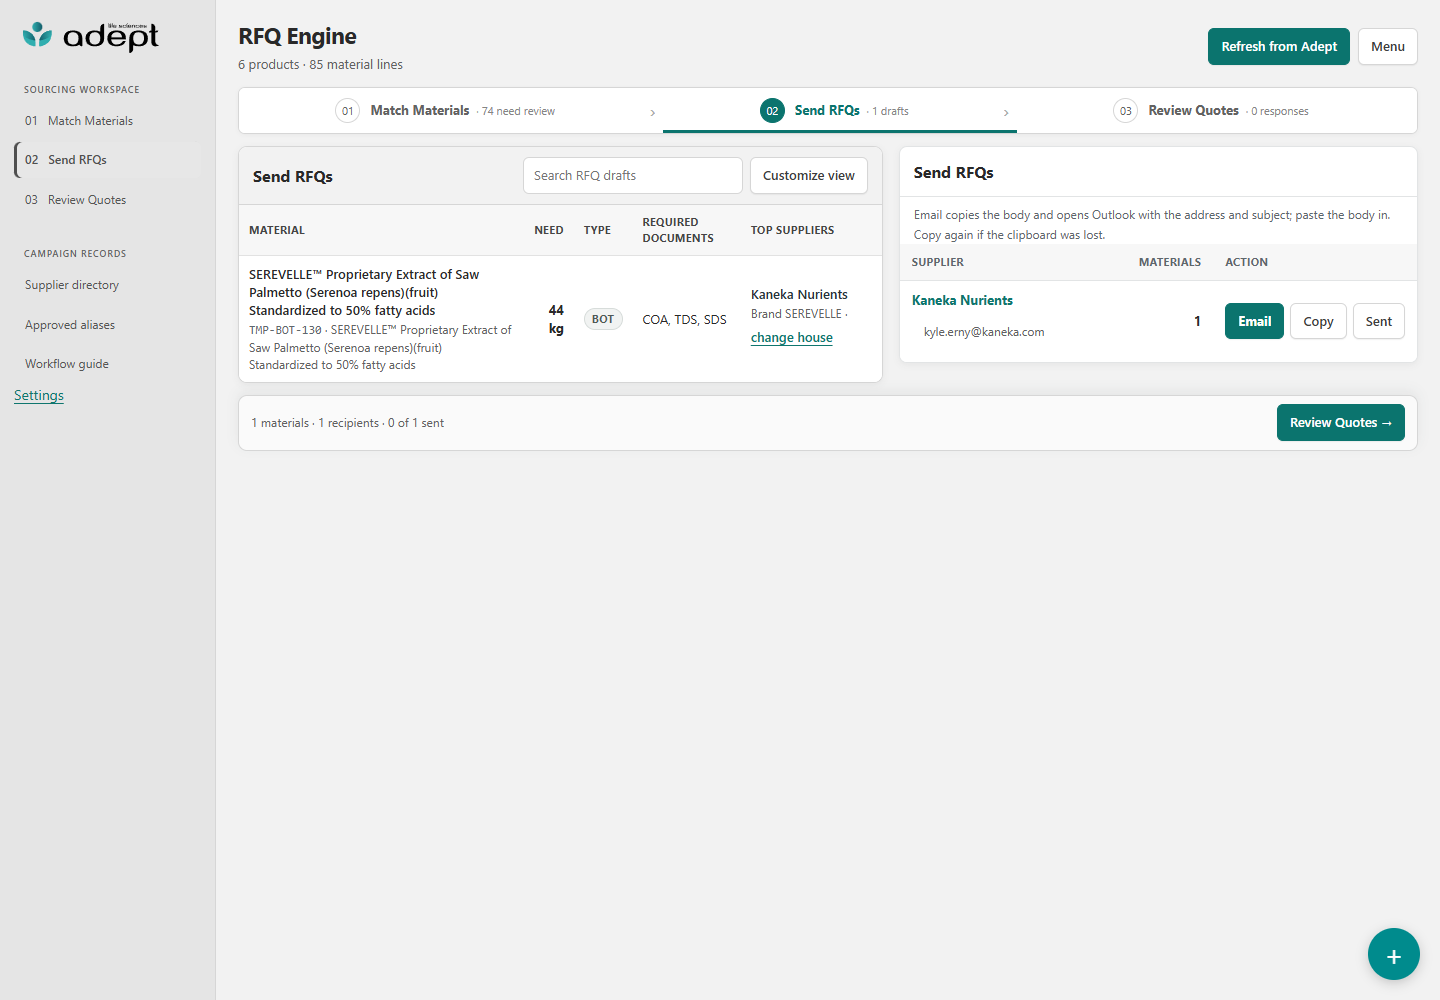Image resolution: width=1440 pixels, height=1000 pixels.
Task: Click the REQUIRED DOCUMENTS column header
Action: point(678,230)
